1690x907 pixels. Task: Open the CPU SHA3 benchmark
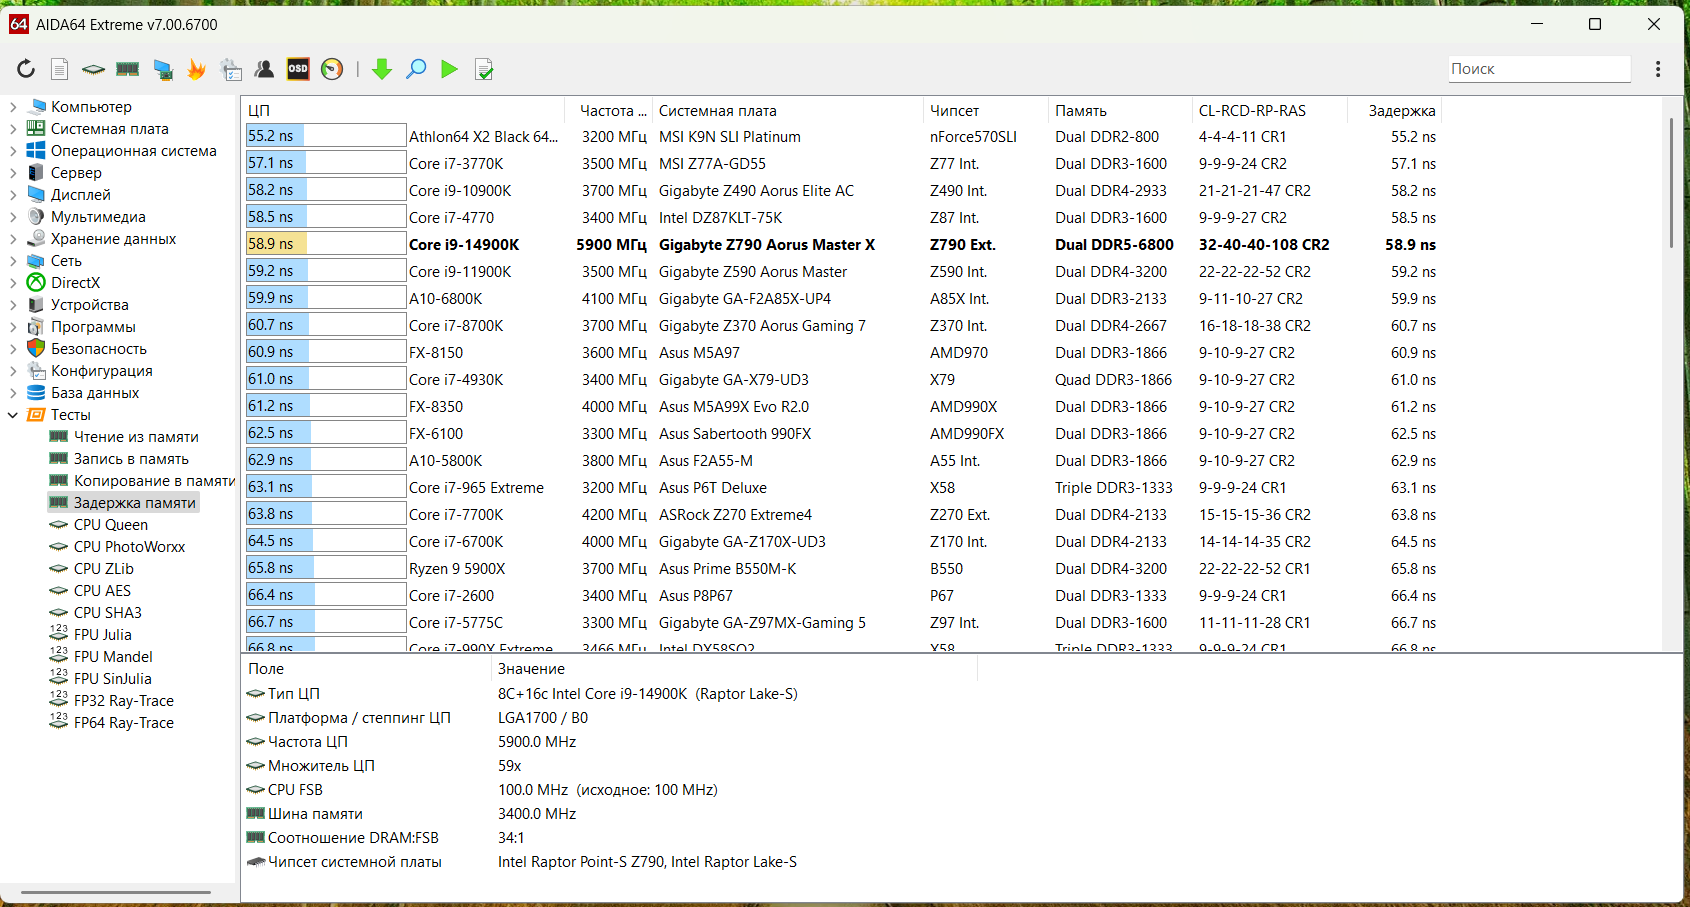tap(108, 613)
